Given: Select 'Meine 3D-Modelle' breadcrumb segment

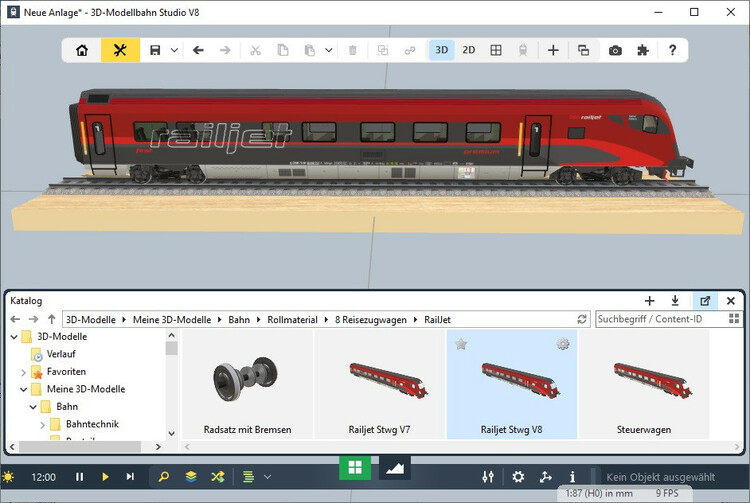Looking at the screenshot, I should (x=172, y=319).
